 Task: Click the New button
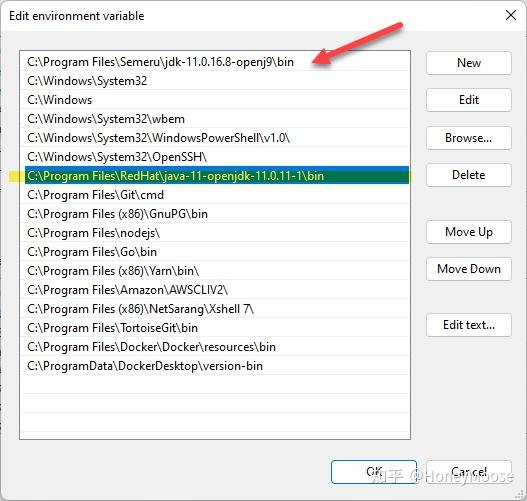pos(469,63)
